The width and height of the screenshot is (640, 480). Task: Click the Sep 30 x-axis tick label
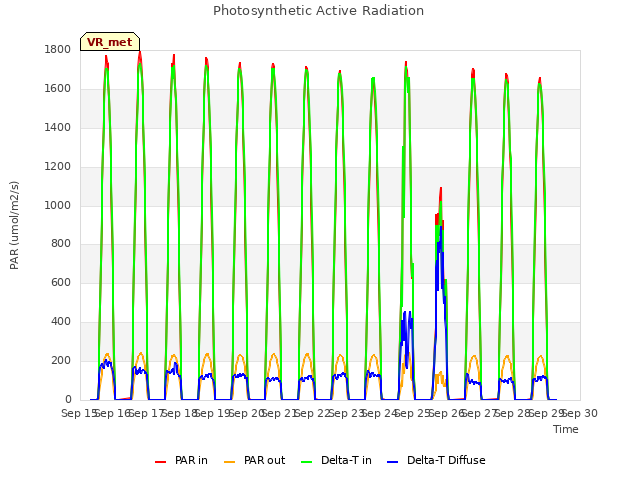(580, 413)
